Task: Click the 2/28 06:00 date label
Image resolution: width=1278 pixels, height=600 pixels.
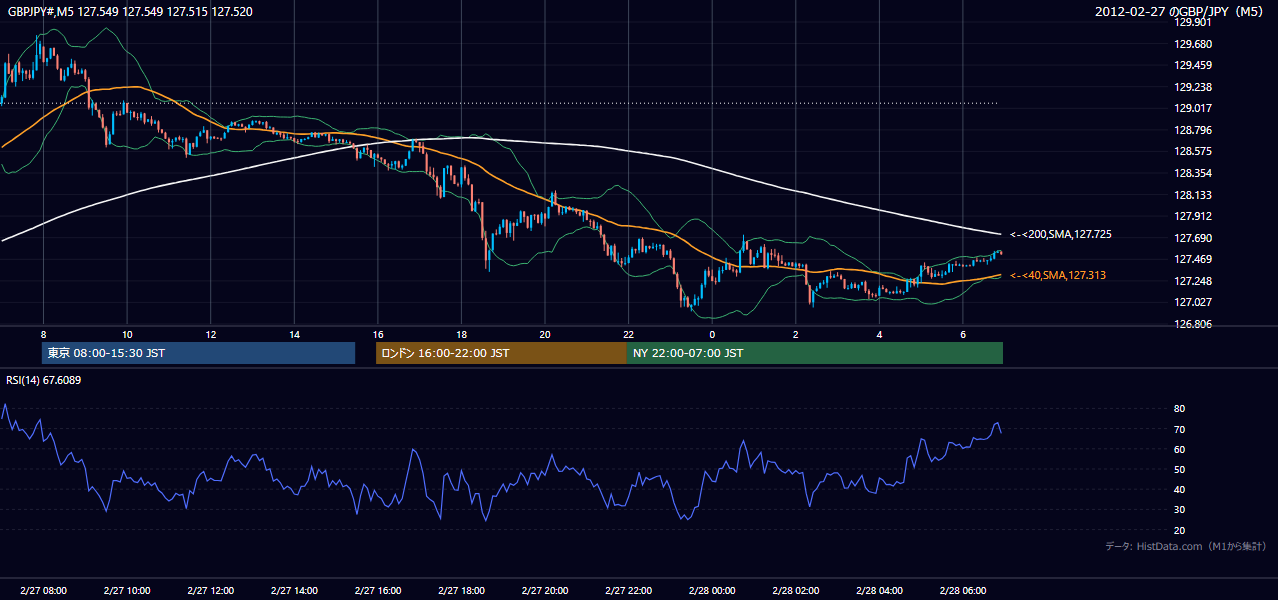Action: [x=963, y=591]
